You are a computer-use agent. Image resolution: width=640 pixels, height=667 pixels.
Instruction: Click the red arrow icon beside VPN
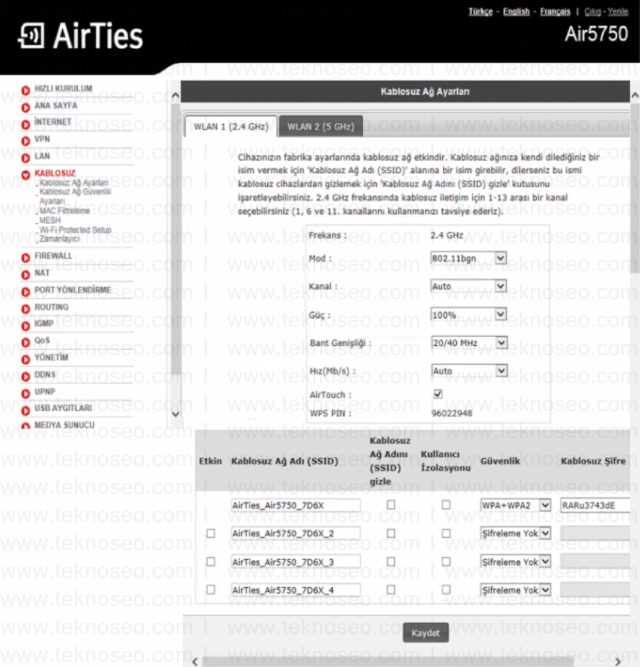[x=26, y=141]
